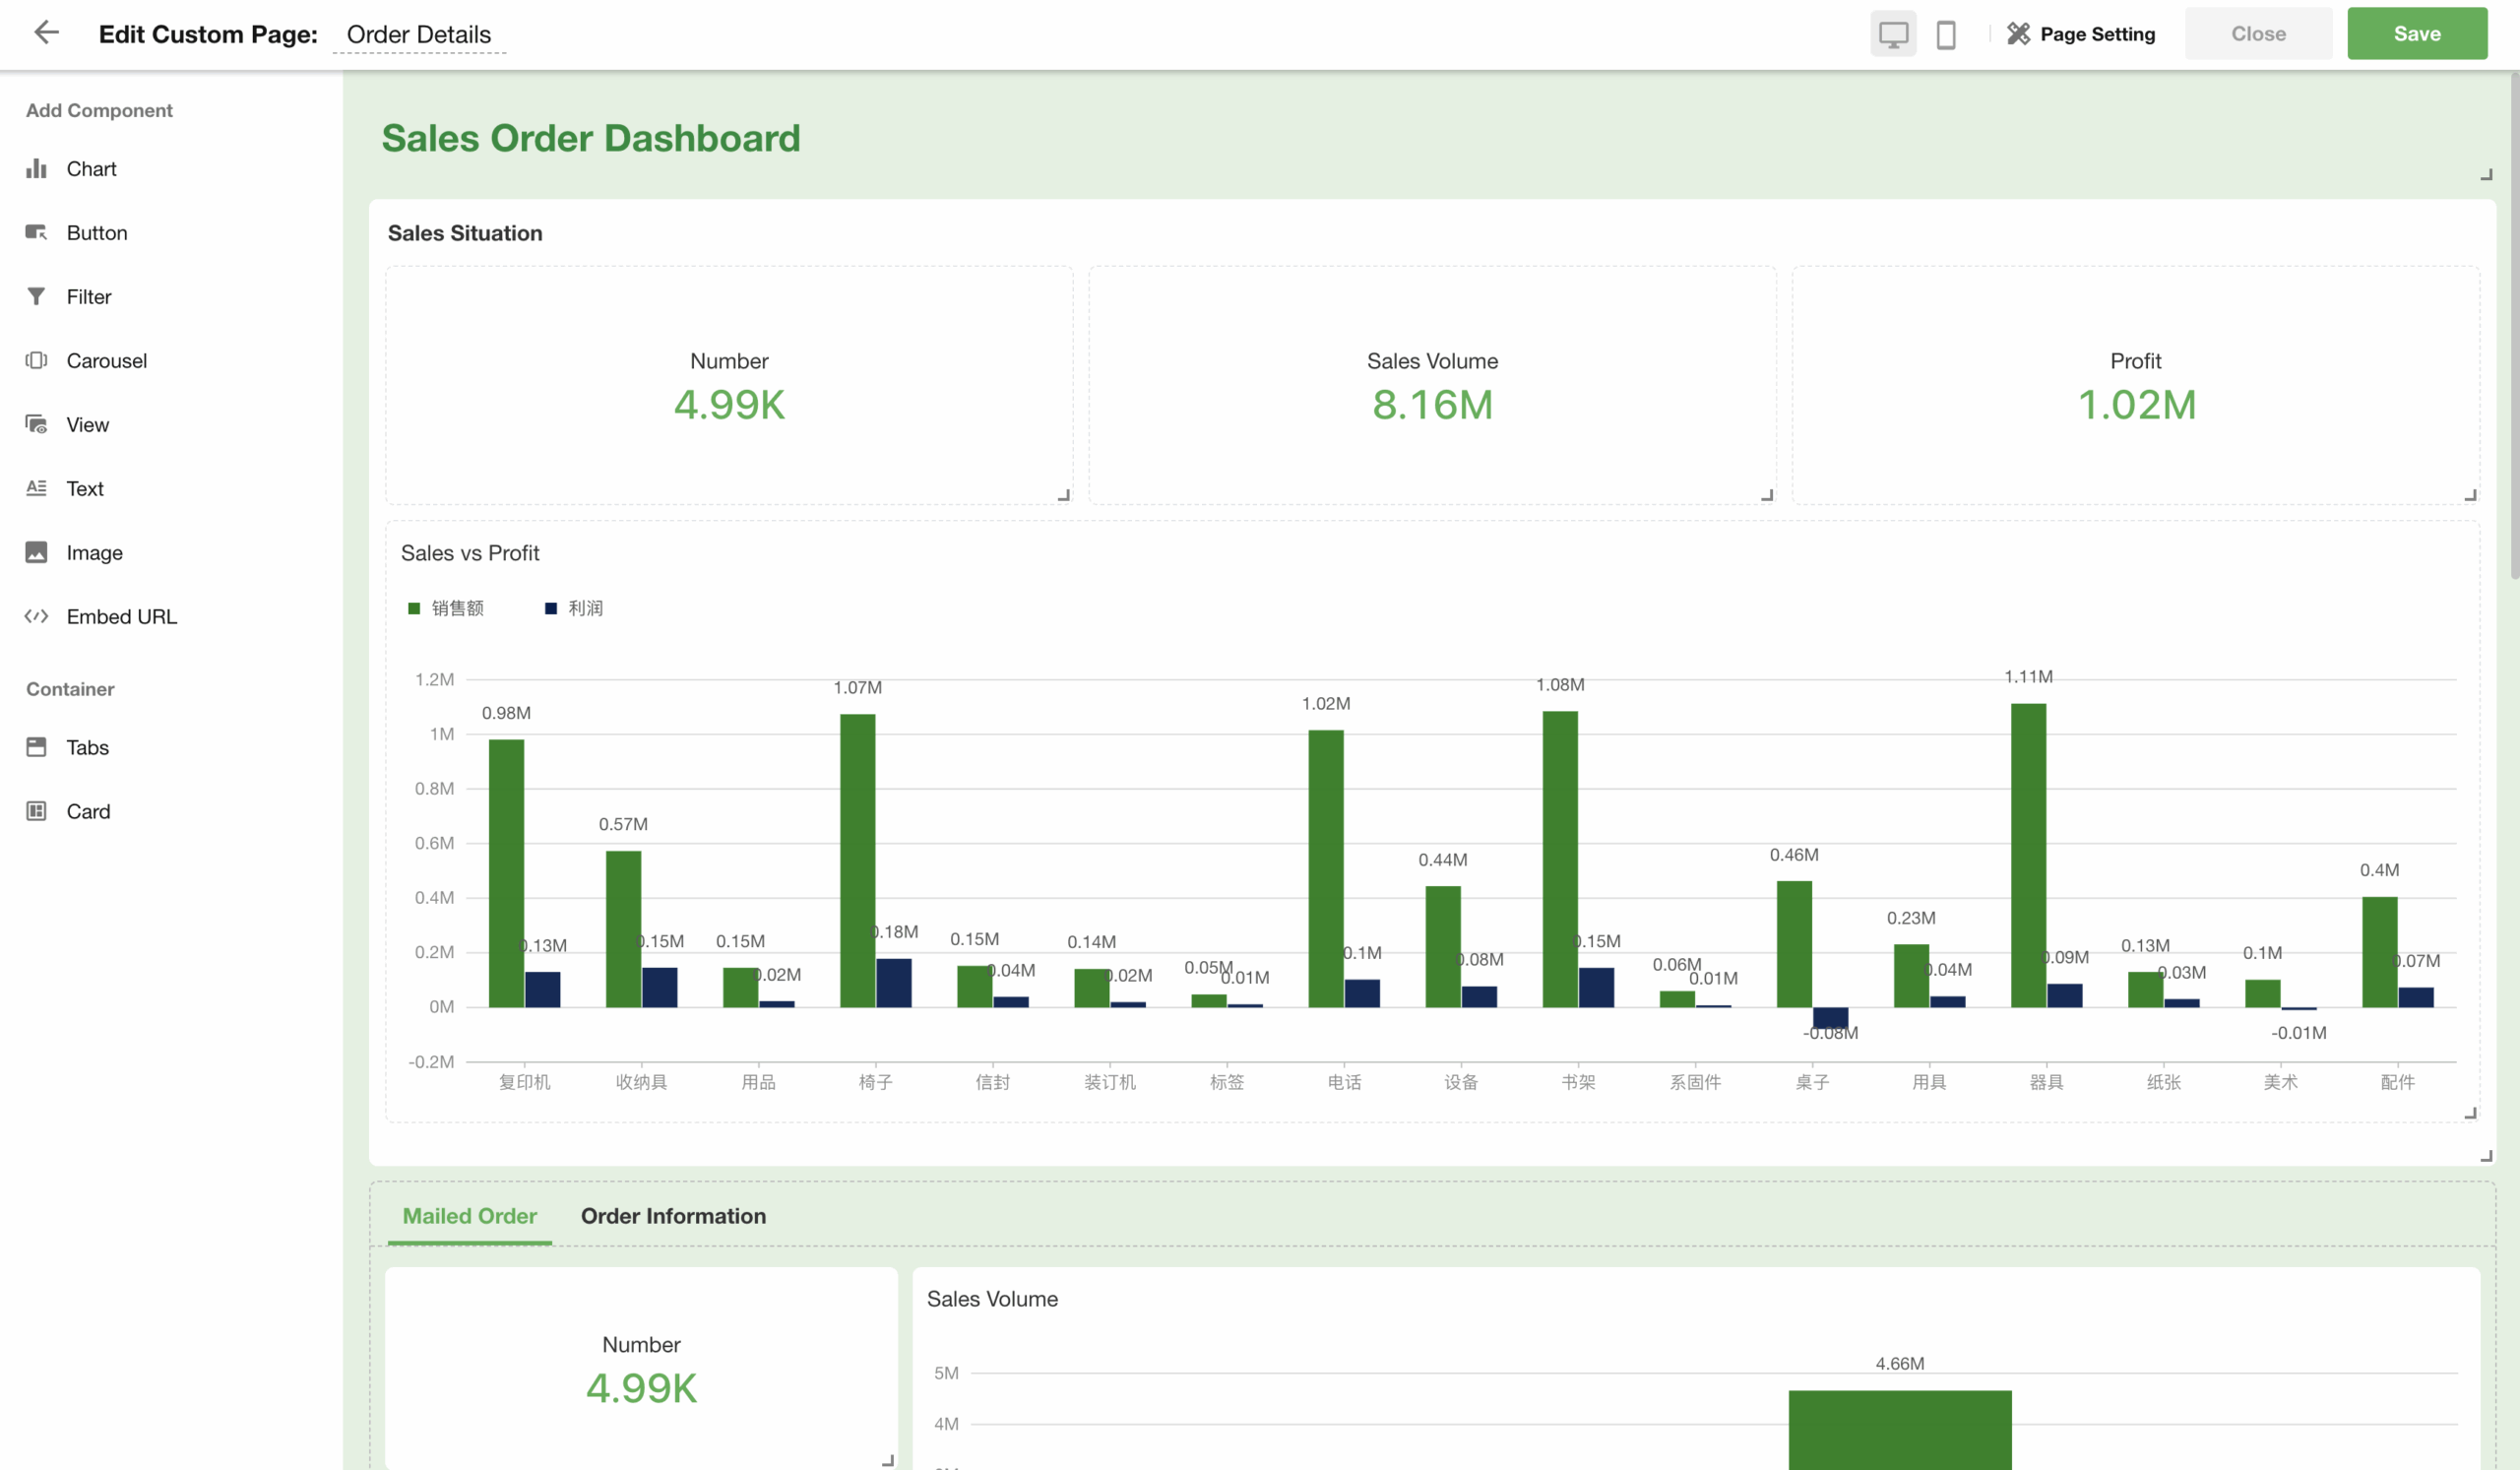Select the Number 4.99K card in Mailed Order tab

pyautogui.click(x=641, y=1368)
